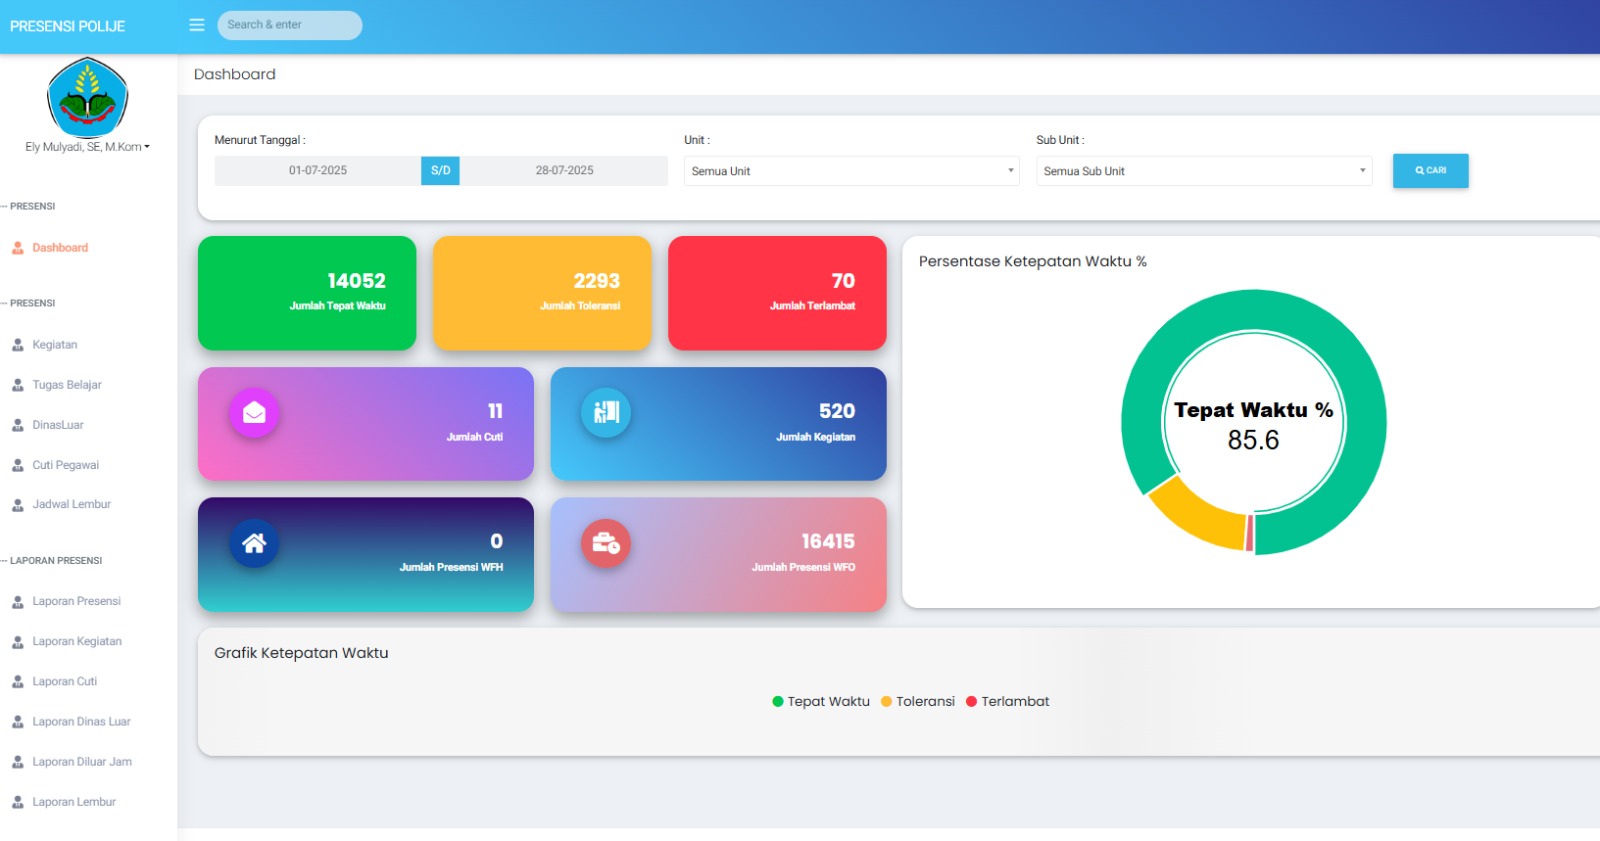This screenshot has height=841, width=1600.
Task: Open the Jumlah Tepat Waktu card
Action: point(307,293)
